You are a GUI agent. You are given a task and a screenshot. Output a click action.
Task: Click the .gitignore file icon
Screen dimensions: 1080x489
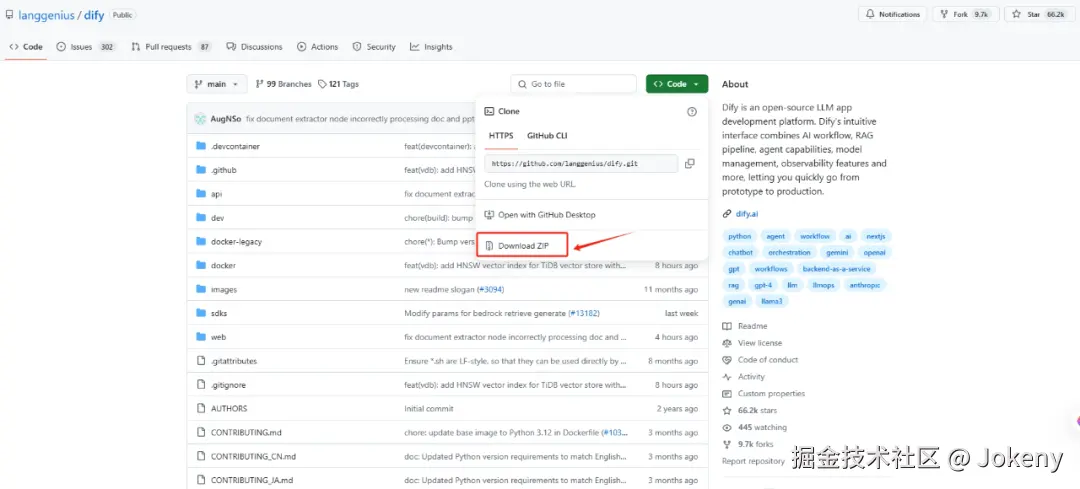click(x=201, y=385)
